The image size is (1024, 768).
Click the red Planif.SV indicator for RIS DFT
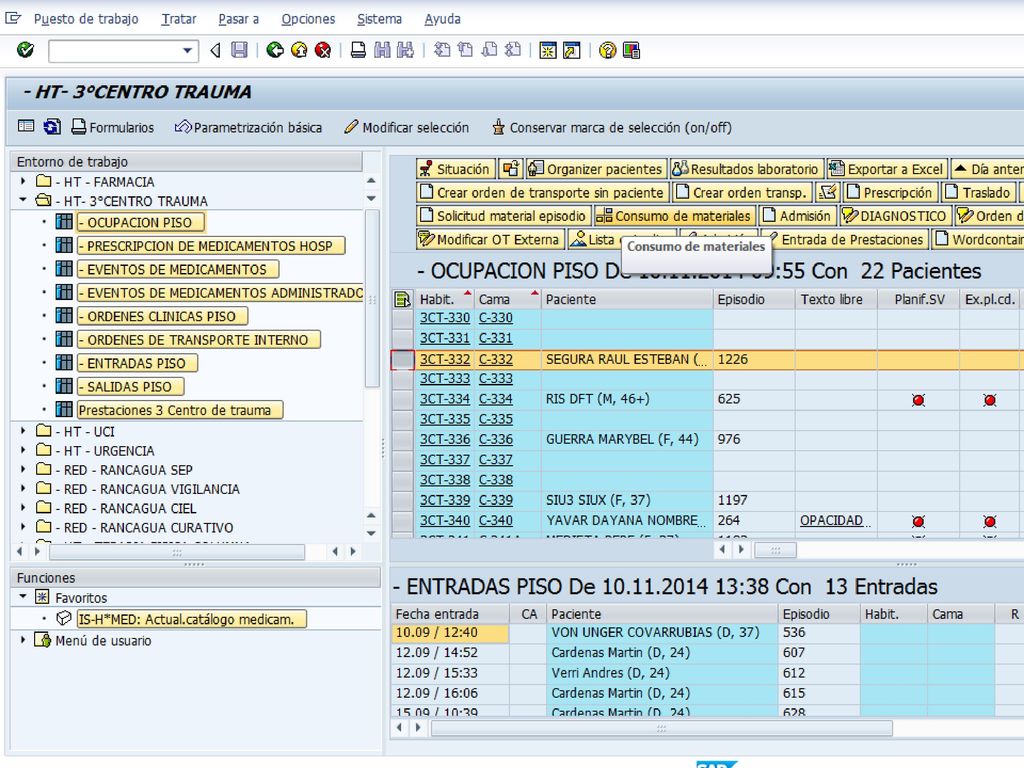click(918, 400)
